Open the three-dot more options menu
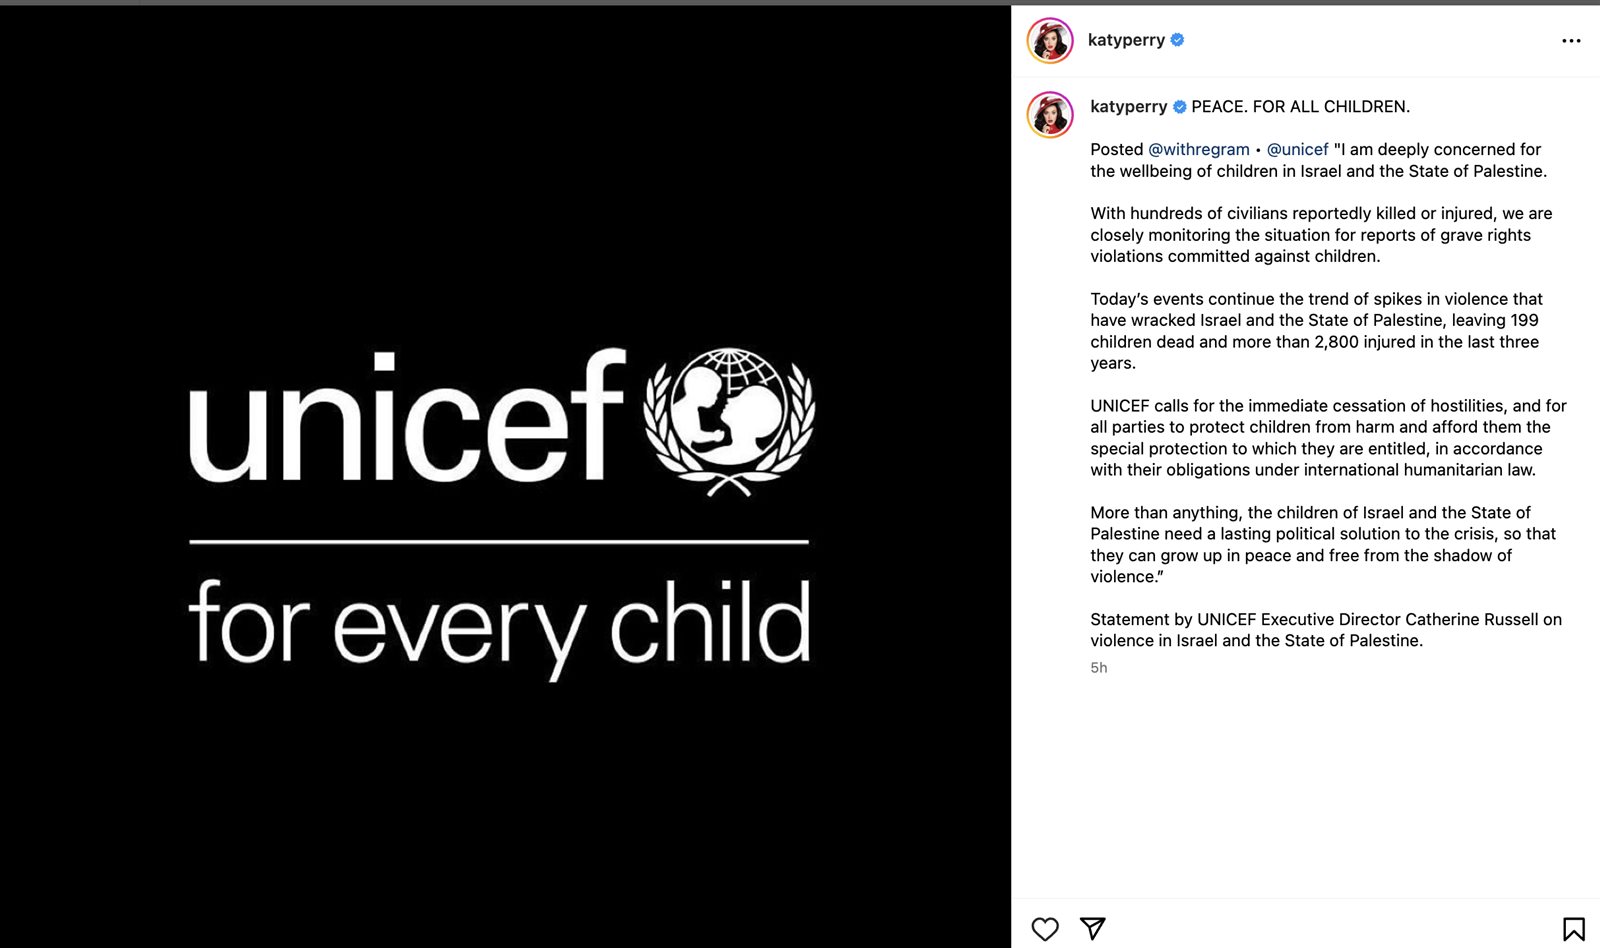The height and width of the screenshot is (948, 1600). point(1571,41)
